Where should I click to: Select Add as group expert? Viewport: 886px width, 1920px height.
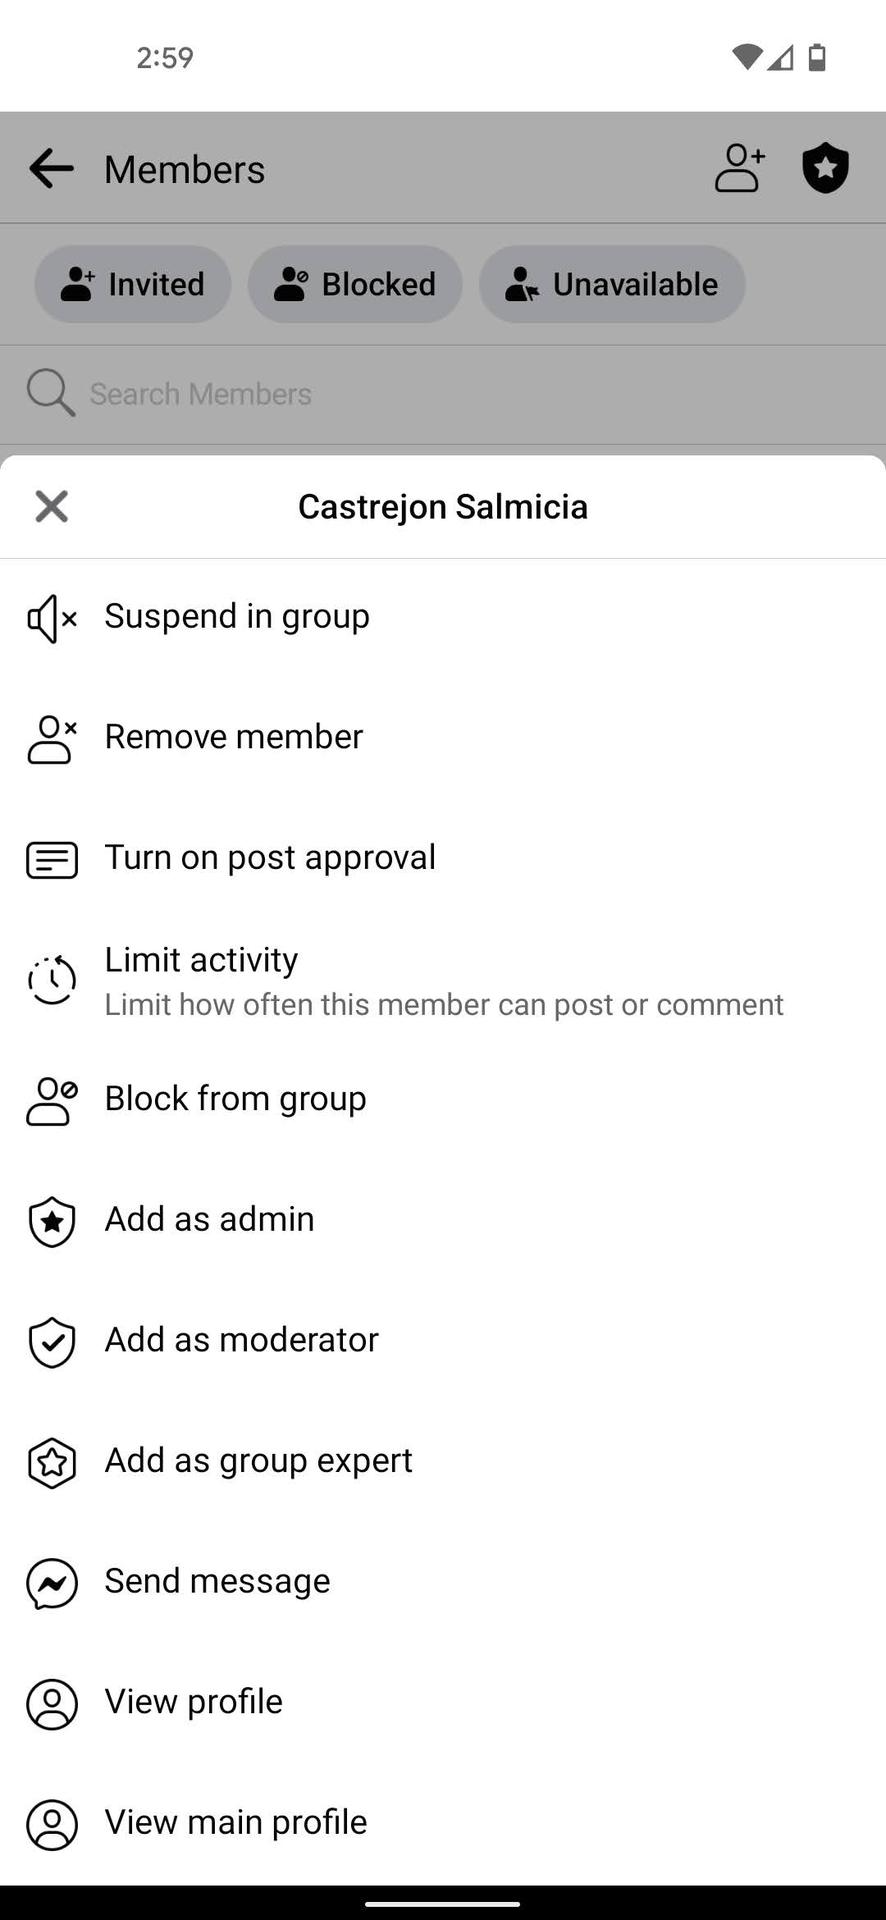[x=259, y=1461]
